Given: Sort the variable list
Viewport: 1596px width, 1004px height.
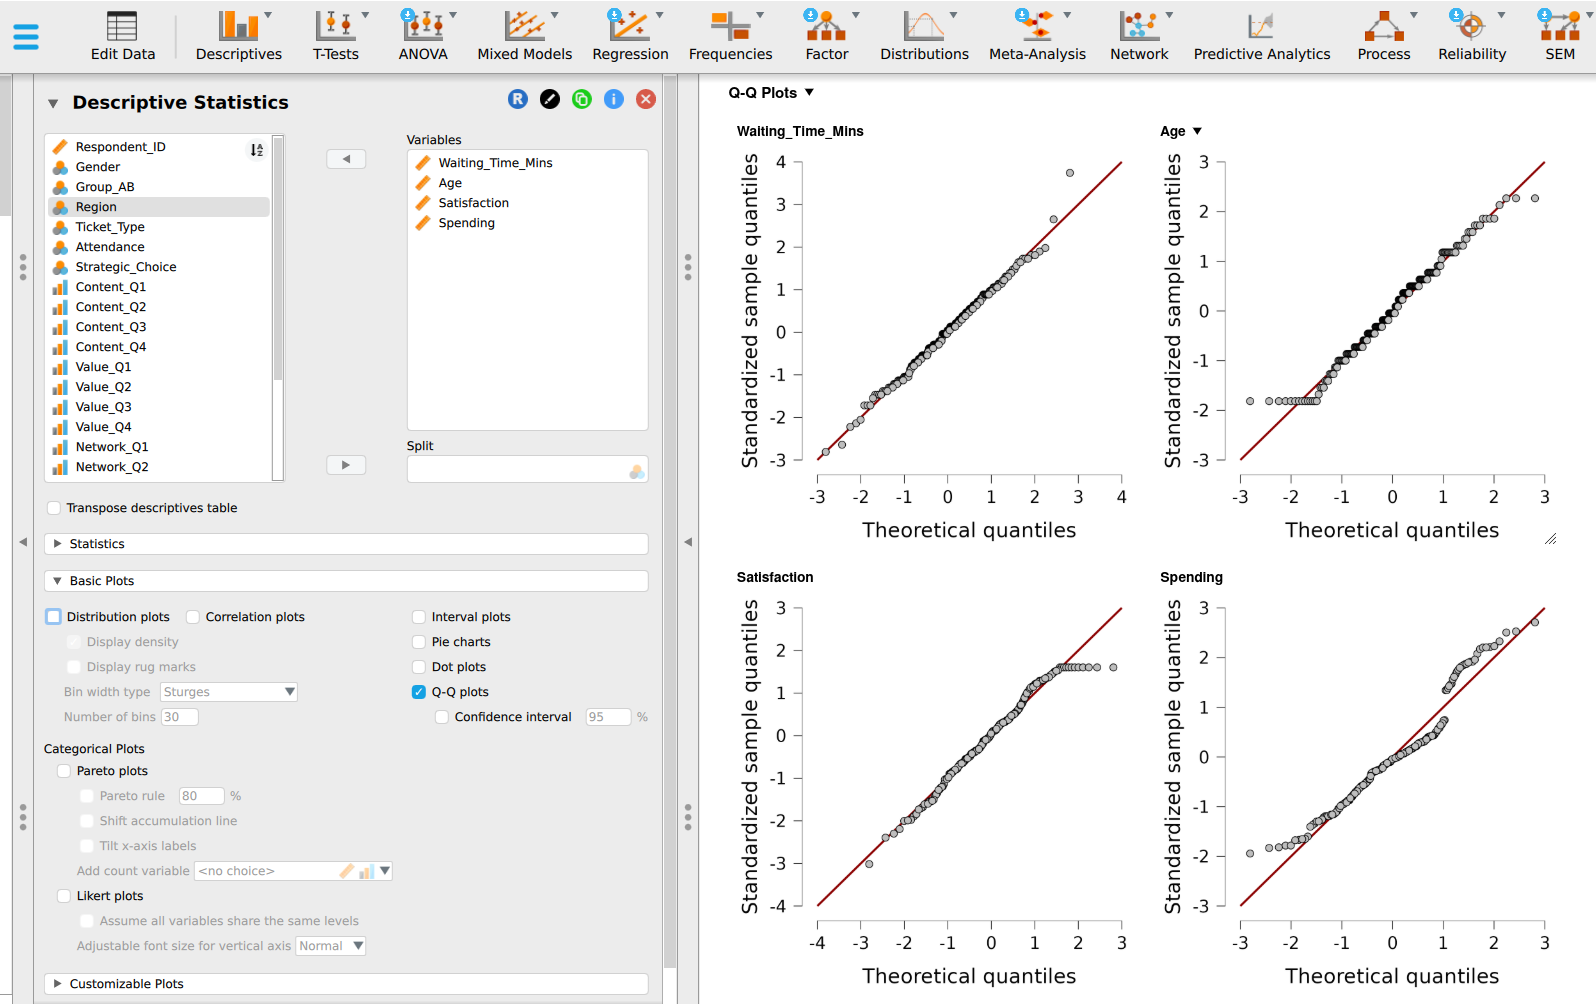Looking at the screenshot, I should [x=257, y=150].
